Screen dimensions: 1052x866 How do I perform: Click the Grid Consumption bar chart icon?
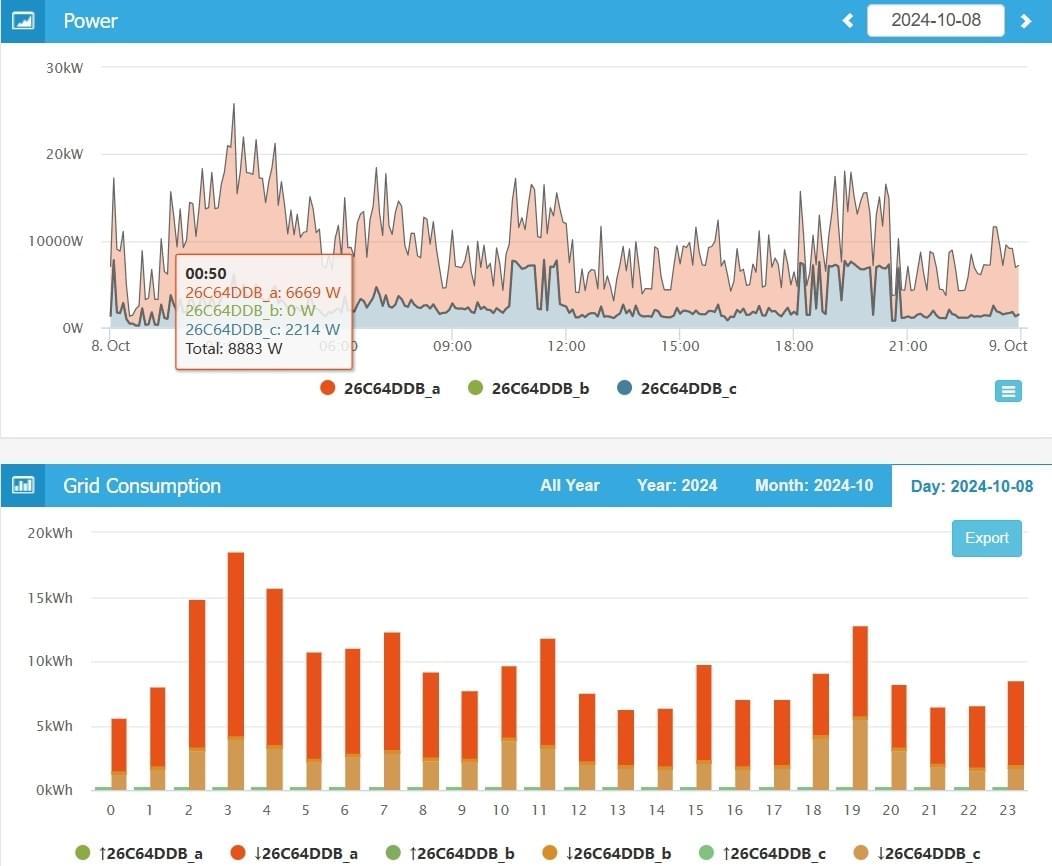pyautogui.click(x=23, y=485)
